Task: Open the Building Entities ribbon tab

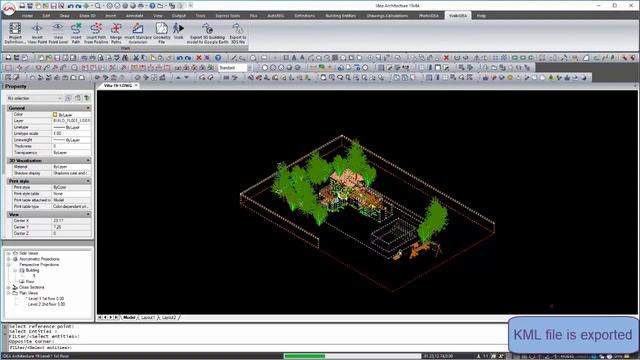Action: (340, 16)
